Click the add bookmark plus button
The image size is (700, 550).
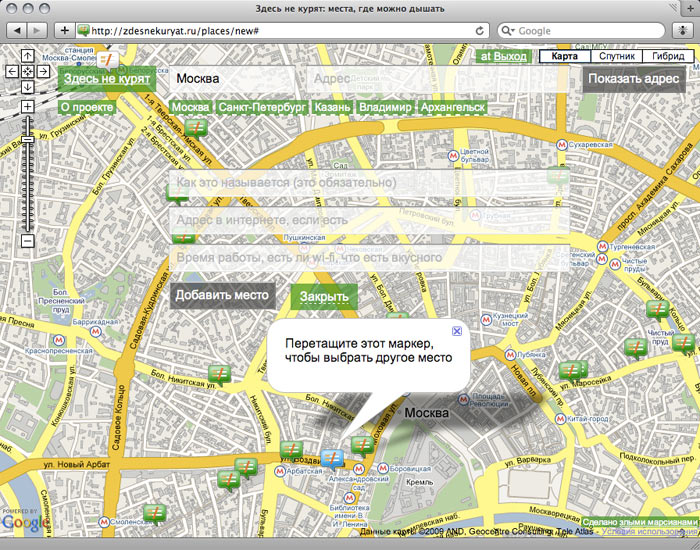65,31
